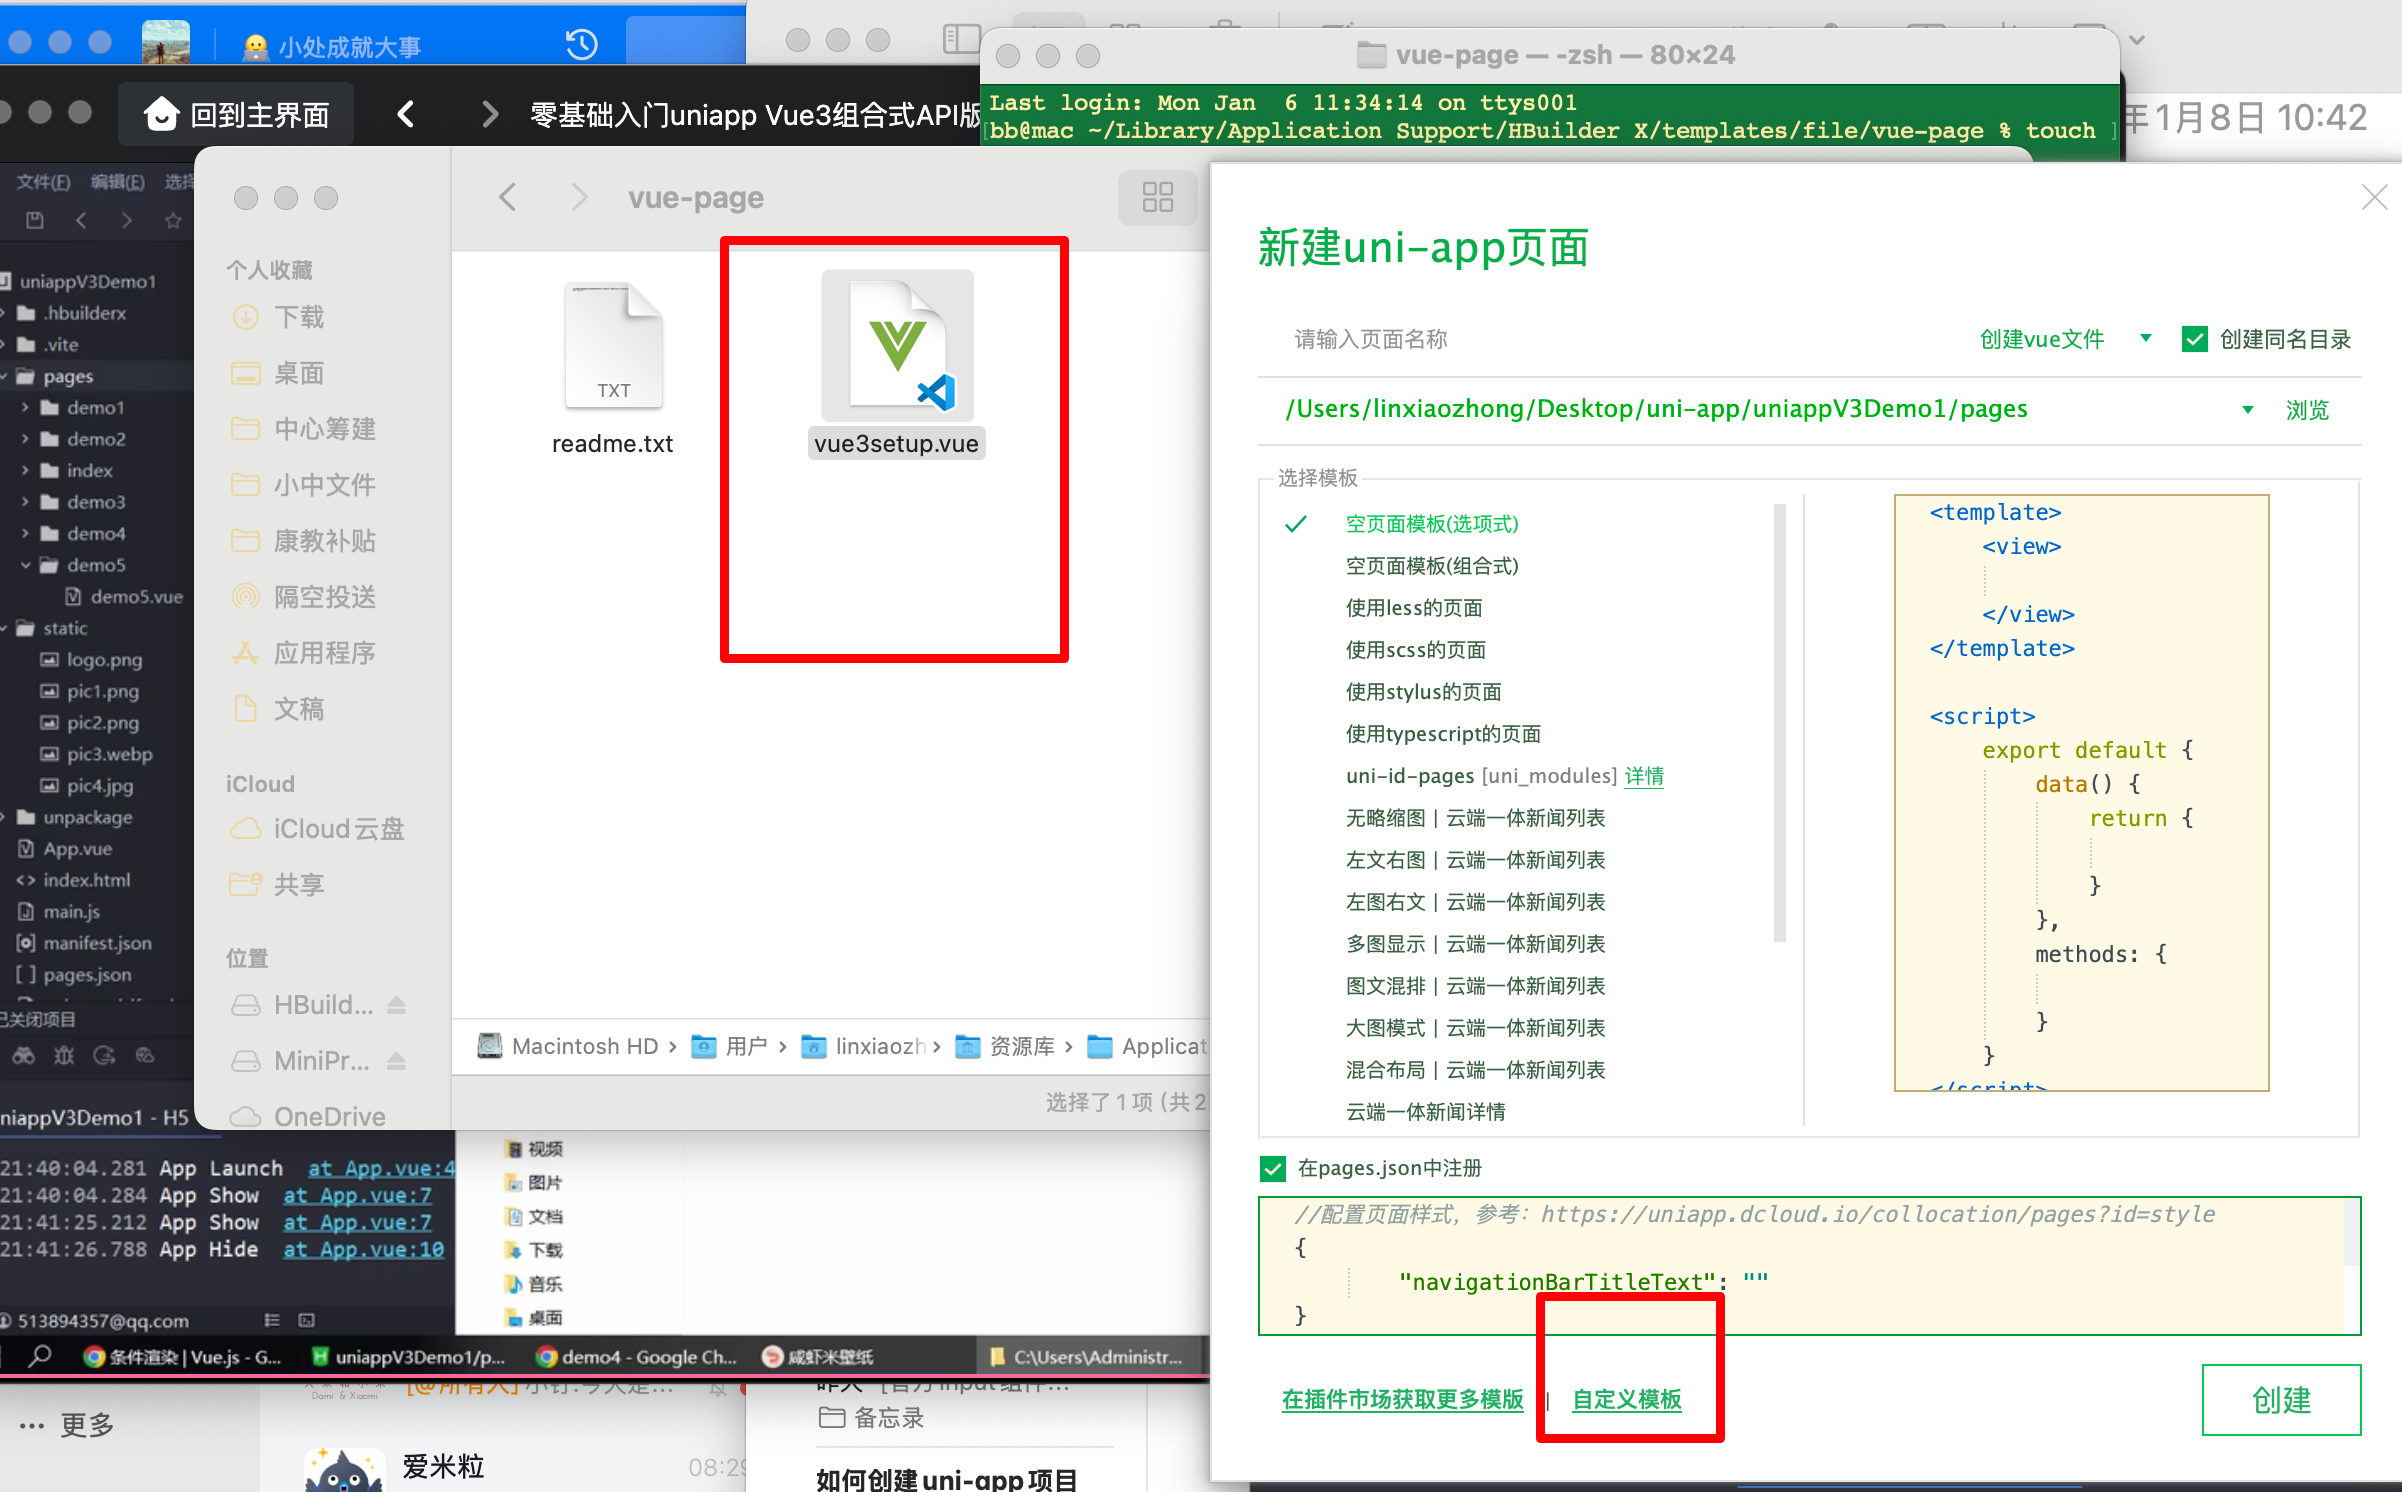Select 空页面模板(组合式) template
2402x1492 pixels.
click(x=1432, y=566)
